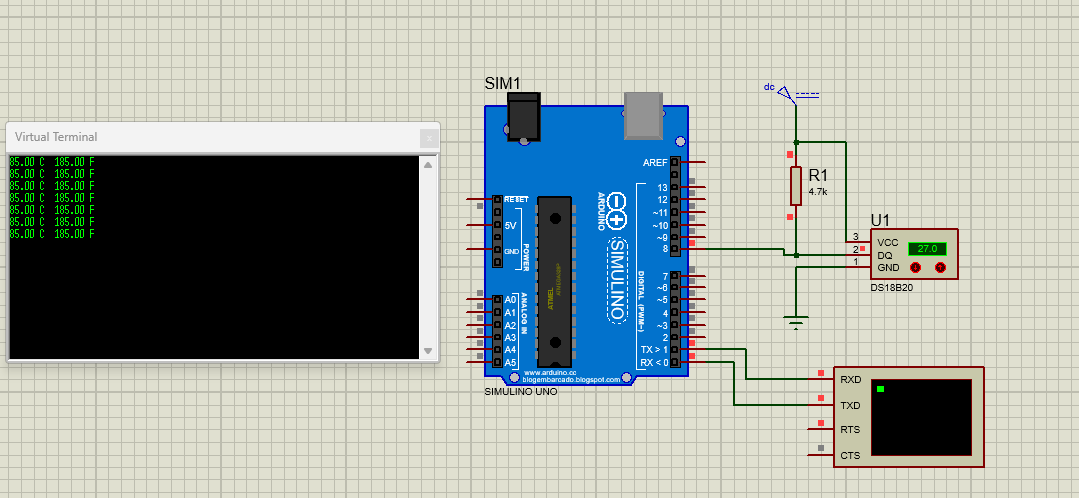This screenshot has width=1079, height=498.
Task: Click the VCC pin label on DS18B20
Action: pos(888,243)
